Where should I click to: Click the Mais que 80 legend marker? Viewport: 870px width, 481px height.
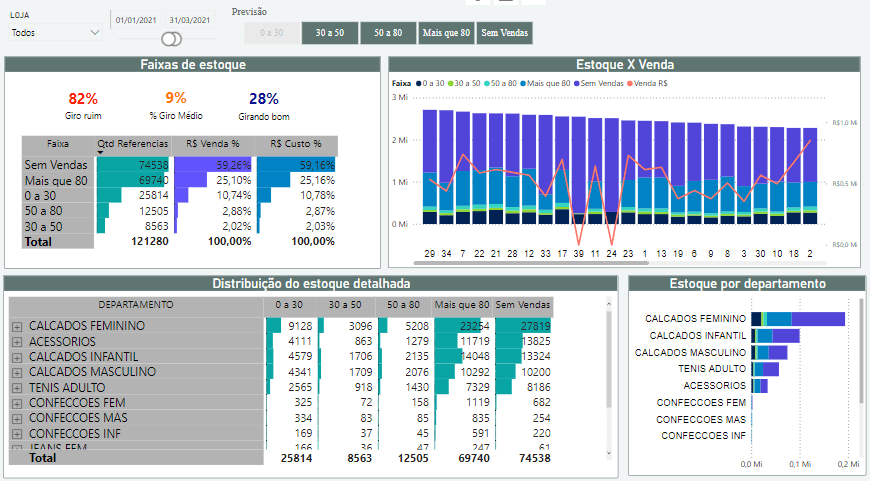pos(523,84)
